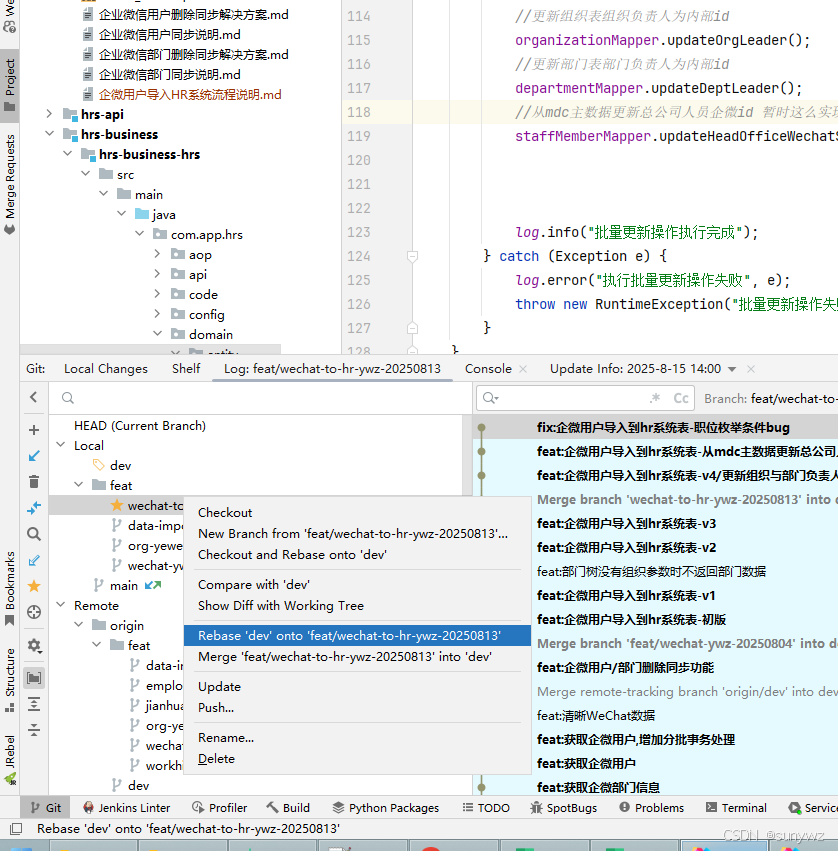Choose Rename... in the context menu
The height and width of the screenshot is (851, 838).
click(x=357, y=738)
